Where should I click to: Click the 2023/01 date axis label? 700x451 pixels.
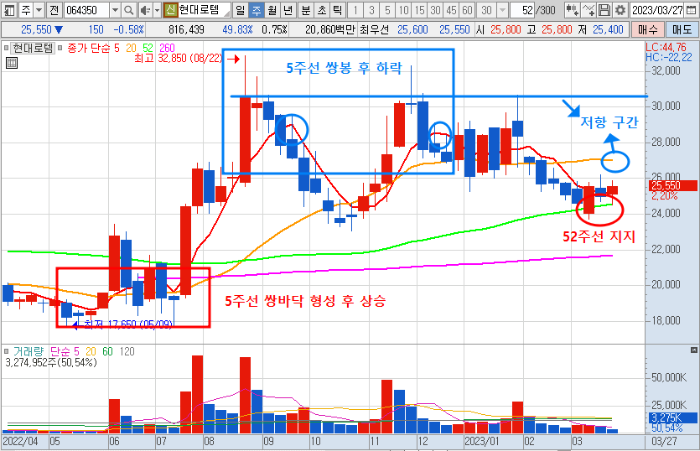tap(482, 442)
